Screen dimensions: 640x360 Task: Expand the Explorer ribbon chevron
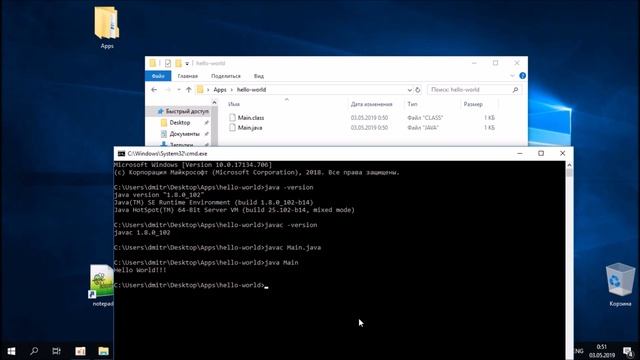click(512, 76)
